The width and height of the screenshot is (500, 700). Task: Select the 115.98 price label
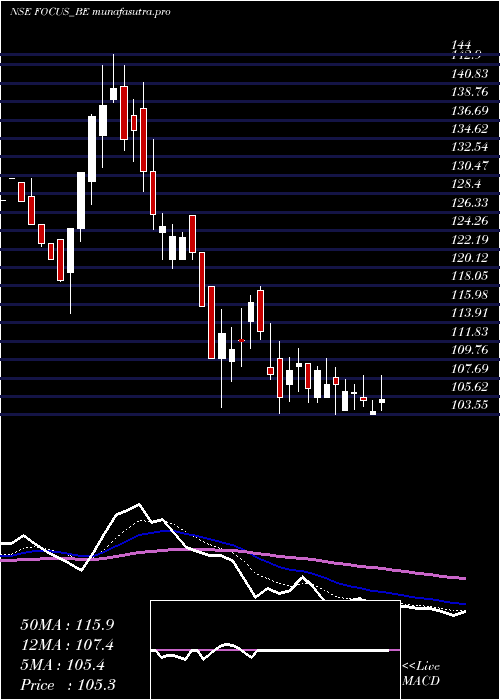point(470,296)
